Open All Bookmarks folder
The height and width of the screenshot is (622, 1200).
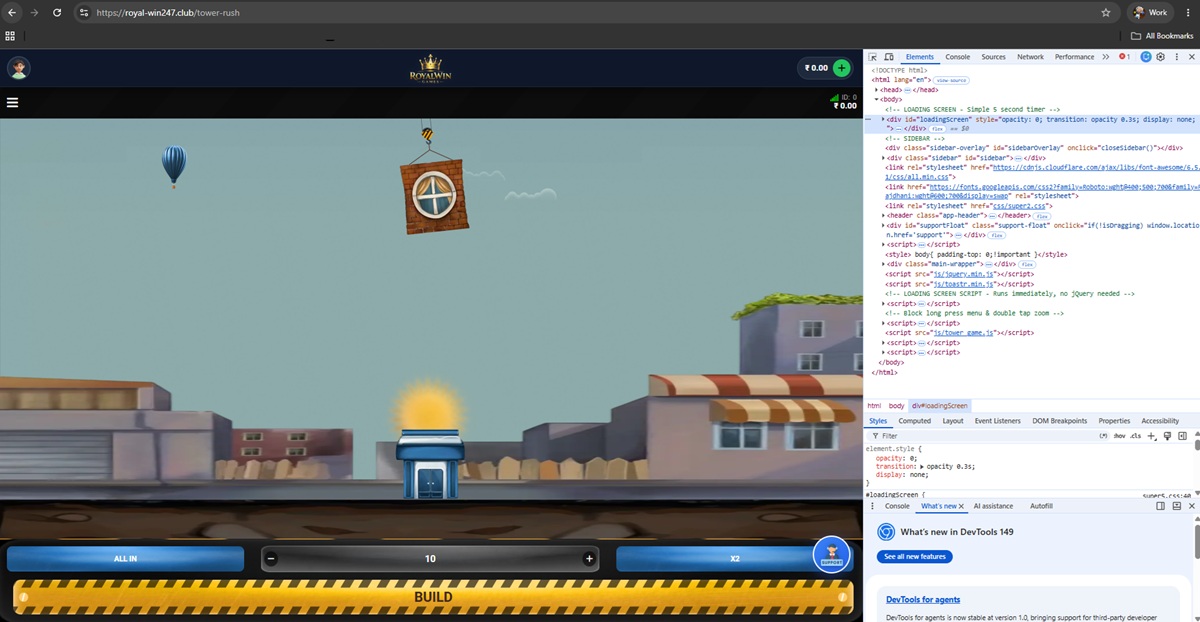pyautogui.click(x=1162, y=36)
